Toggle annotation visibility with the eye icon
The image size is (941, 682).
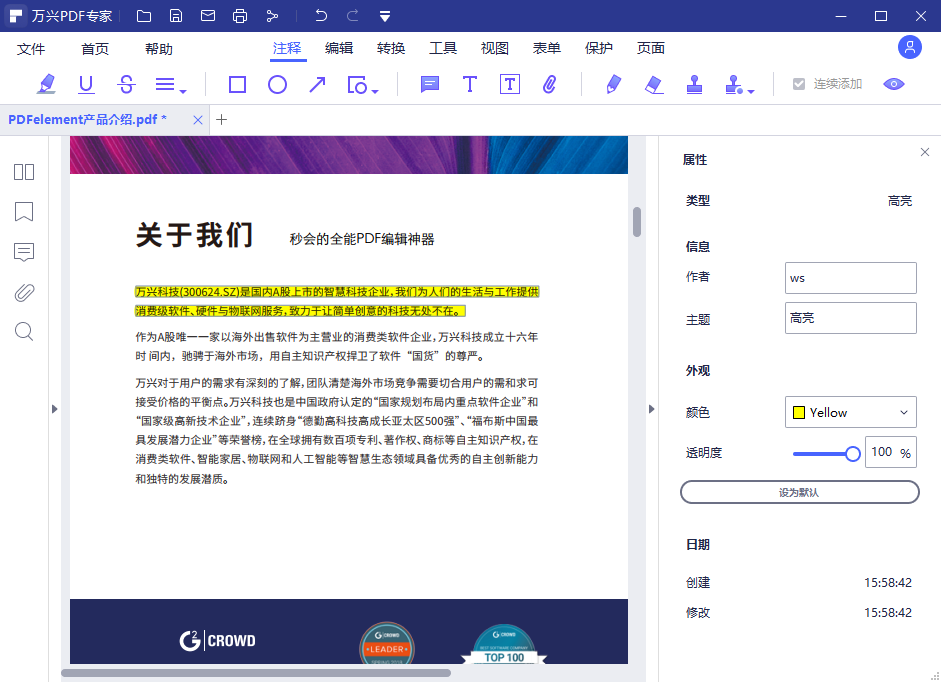click(894, 84)
